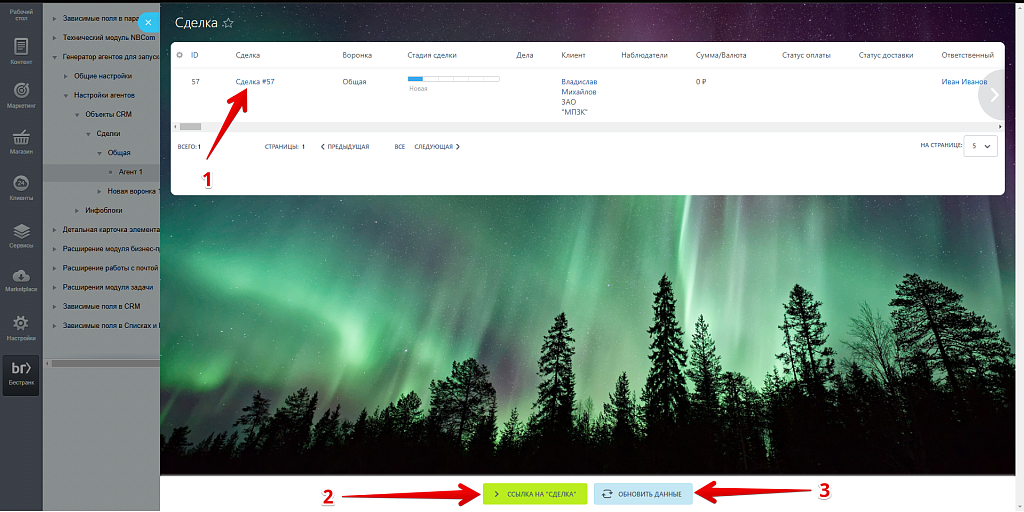Viewport: 1024px width, 512px height.
Task: Open Расширения модуля задачи tree item
Action: click(x=108, y=287)
